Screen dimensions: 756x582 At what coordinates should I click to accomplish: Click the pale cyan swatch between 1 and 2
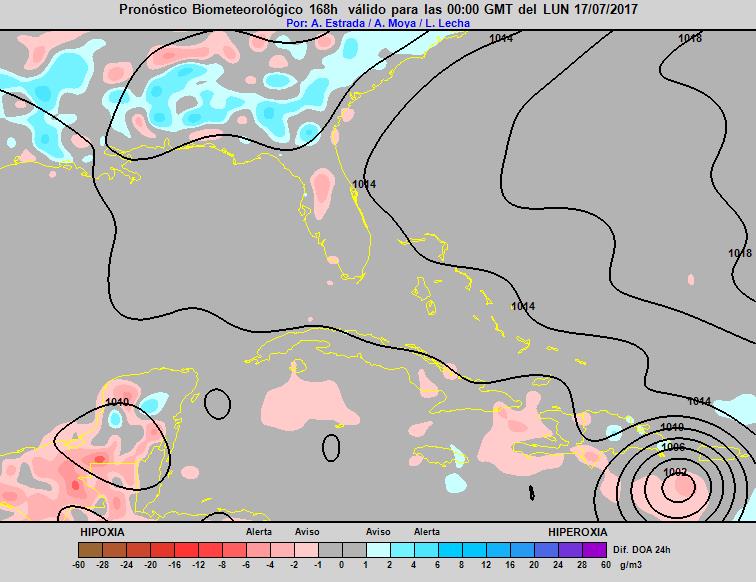pyautogui.click(x=378, y=550)
